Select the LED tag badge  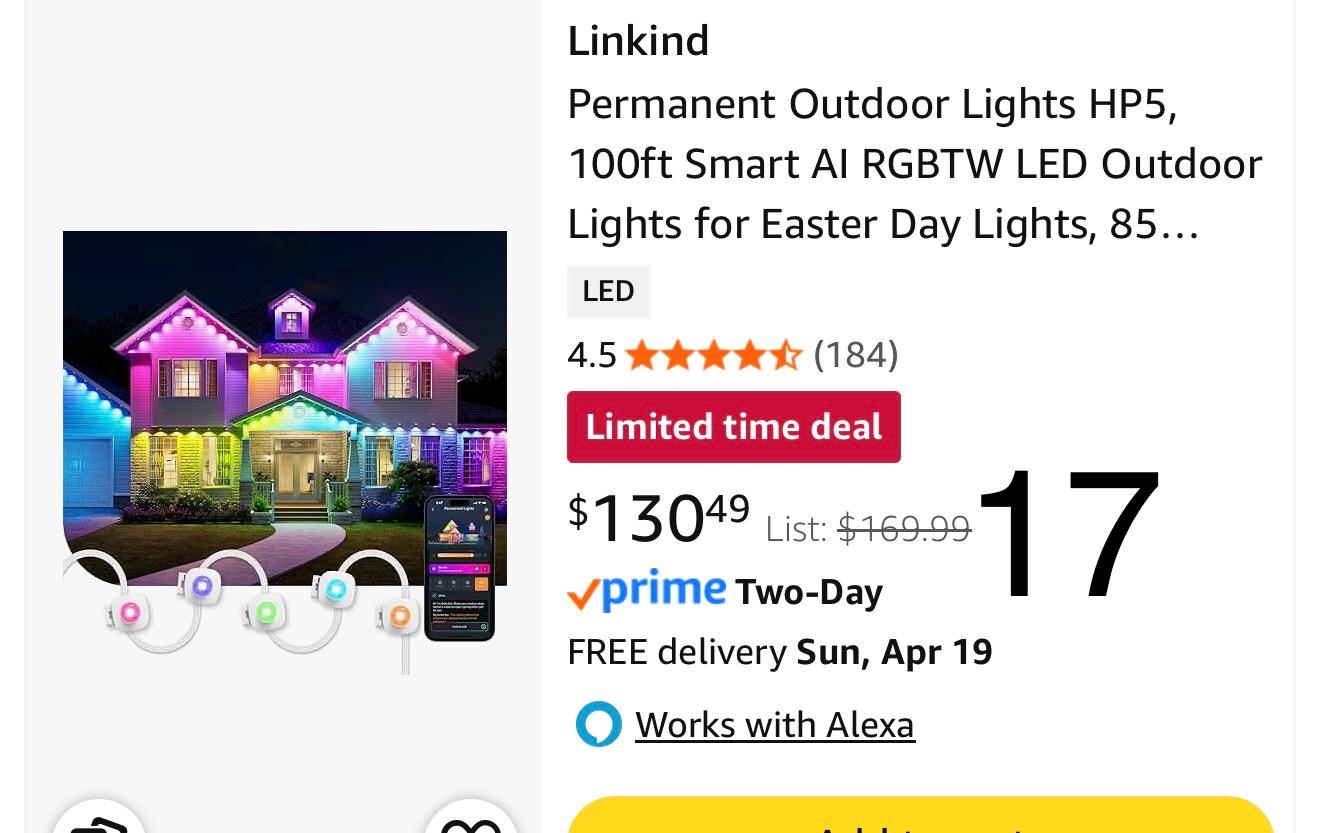608,291
